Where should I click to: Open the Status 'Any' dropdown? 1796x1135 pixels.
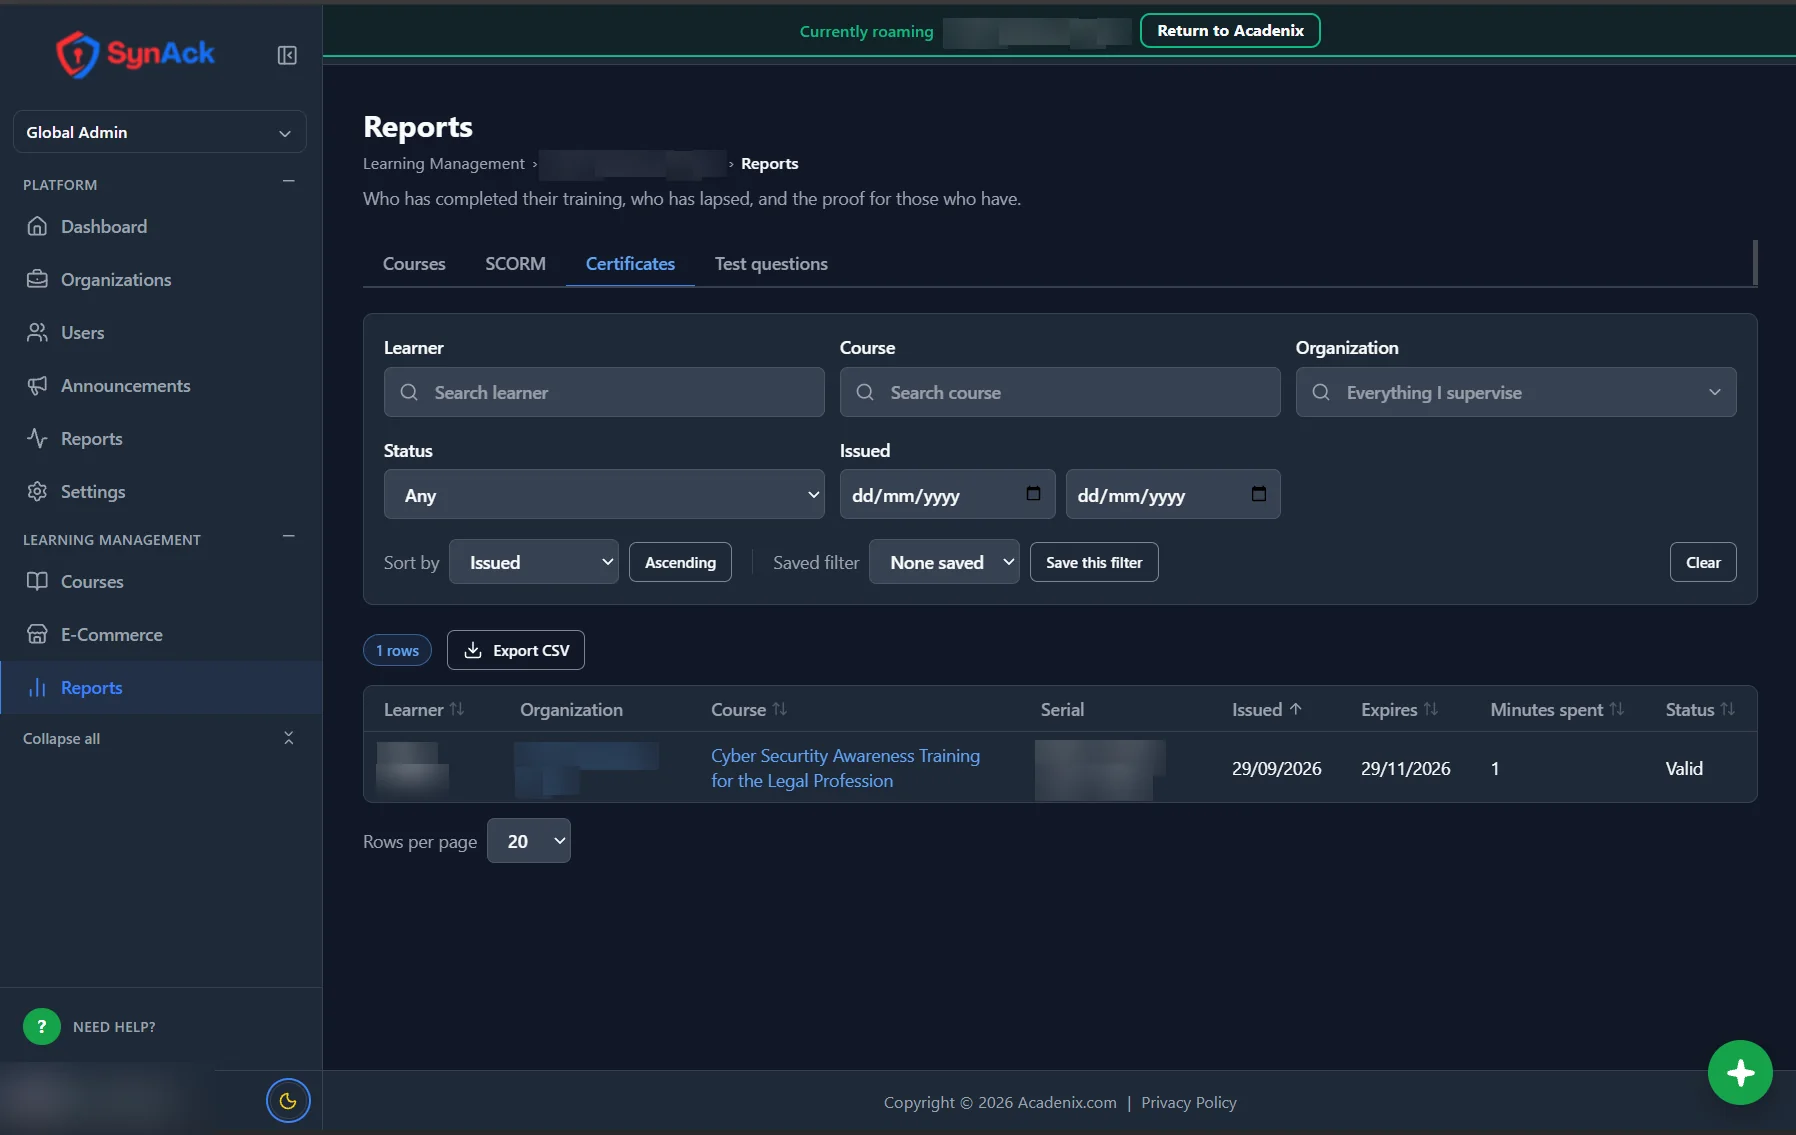pos(604,495)
